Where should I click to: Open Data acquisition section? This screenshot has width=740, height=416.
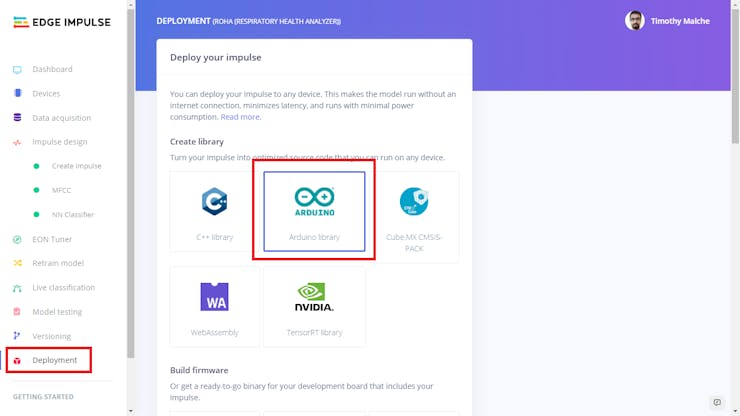point(61,118)
